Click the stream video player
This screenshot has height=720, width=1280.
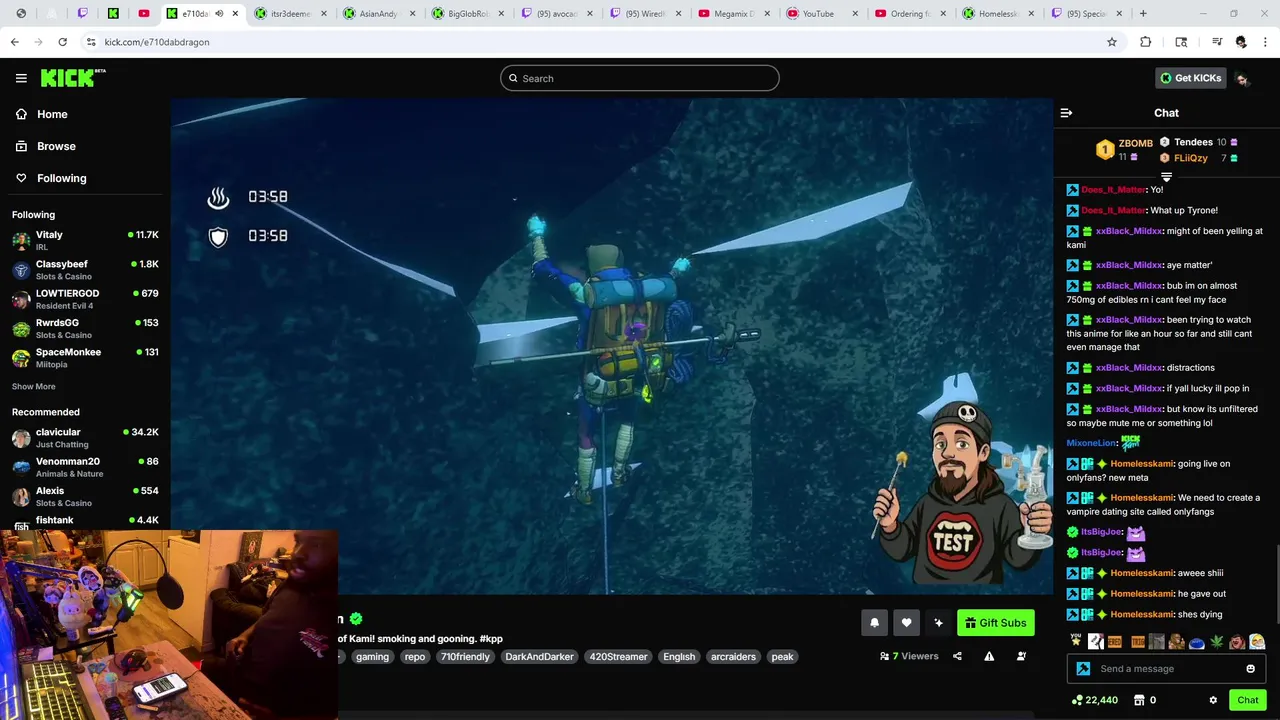[x=611, y=346]
